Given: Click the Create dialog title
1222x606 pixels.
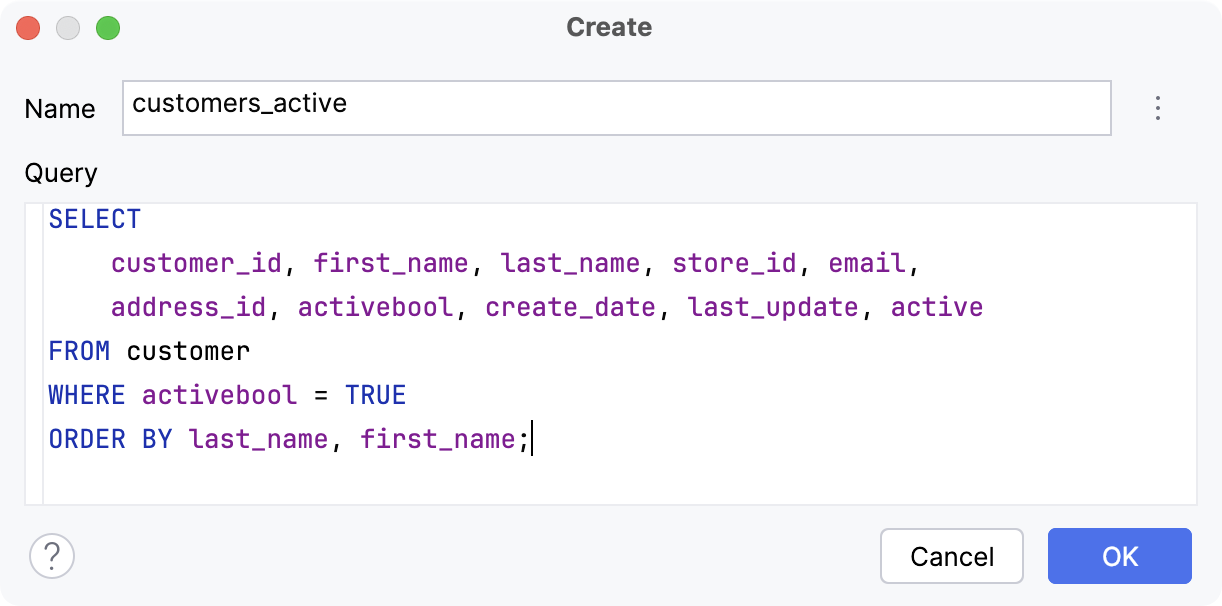Looking at the screenshot, I should (x=609, y=28).
